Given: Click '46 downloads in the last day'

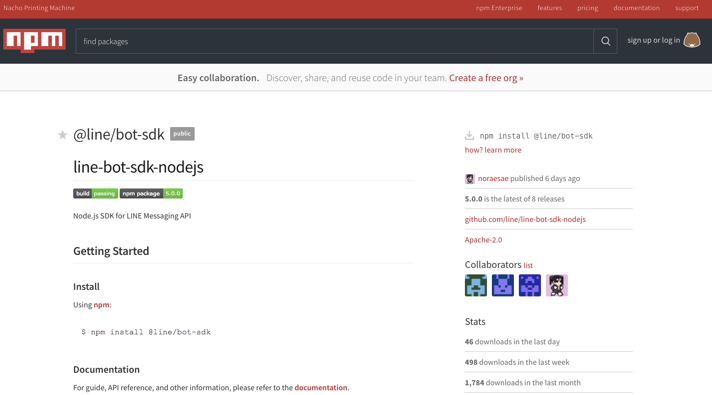Looking at the screenshot, I should coord(512,341).
